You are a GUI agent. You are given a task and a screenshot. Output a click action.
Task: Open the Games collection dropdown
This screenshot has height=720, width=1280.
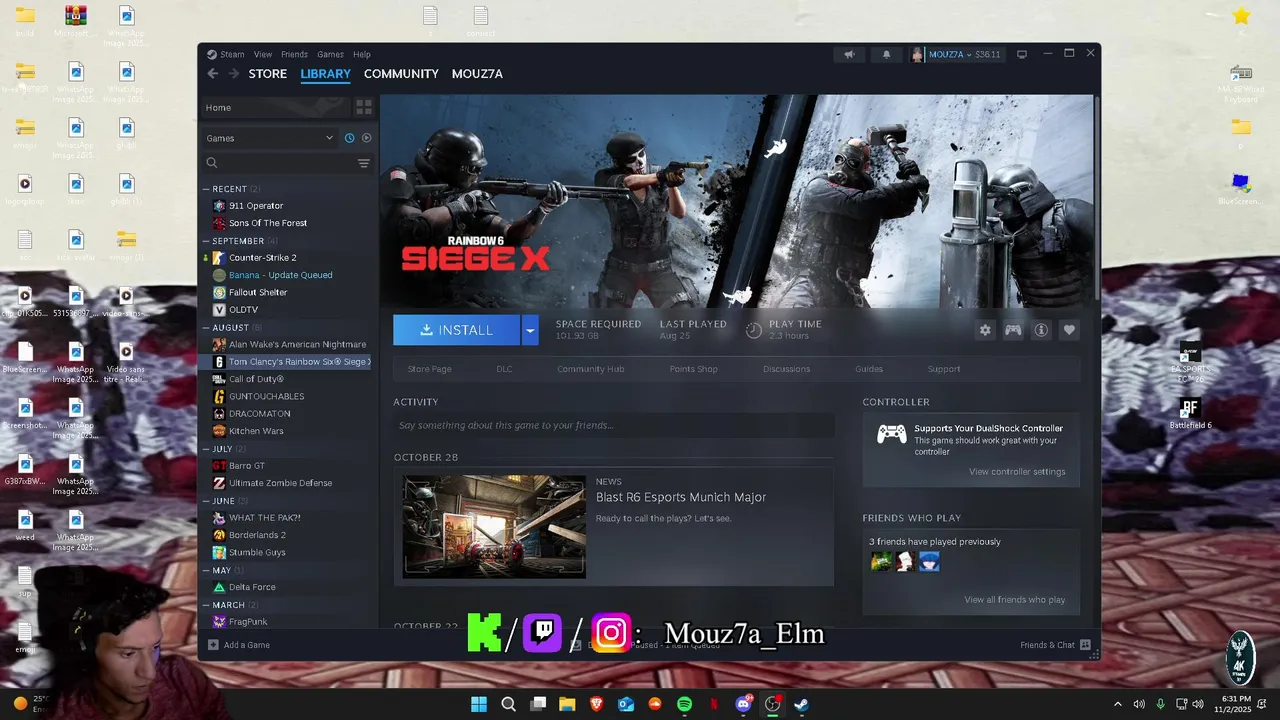[x=270, y=138]
